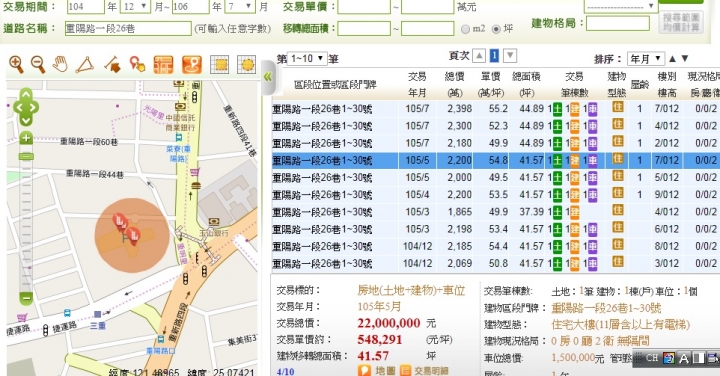Click the right red marker on map
This screenshot has height=376, width=720.
(134, 235)
